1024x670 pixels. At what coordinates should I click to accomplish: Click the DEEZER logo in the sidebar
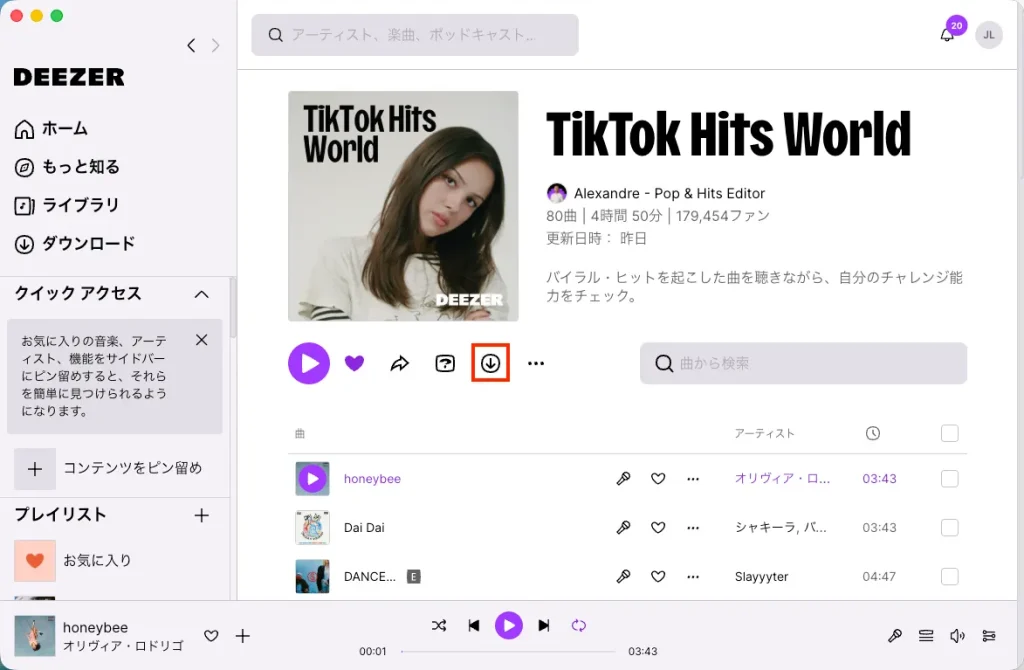click(x=69, y=77)
